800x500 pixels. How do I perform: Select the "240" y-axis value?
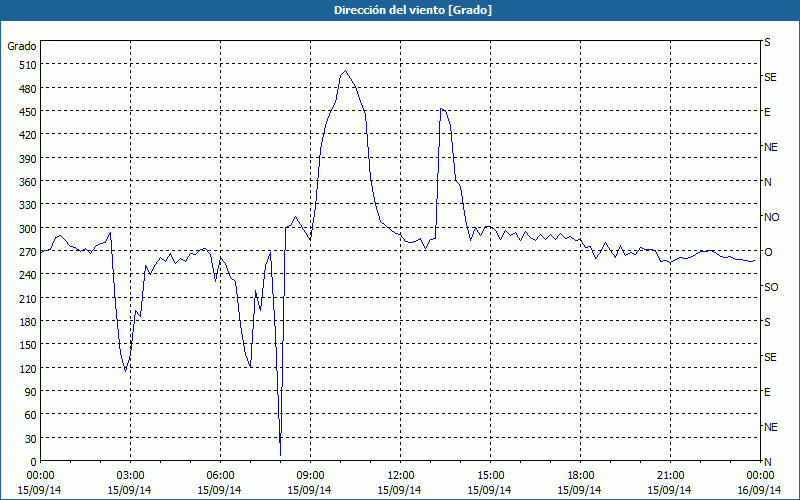click(x=28, y=276)
